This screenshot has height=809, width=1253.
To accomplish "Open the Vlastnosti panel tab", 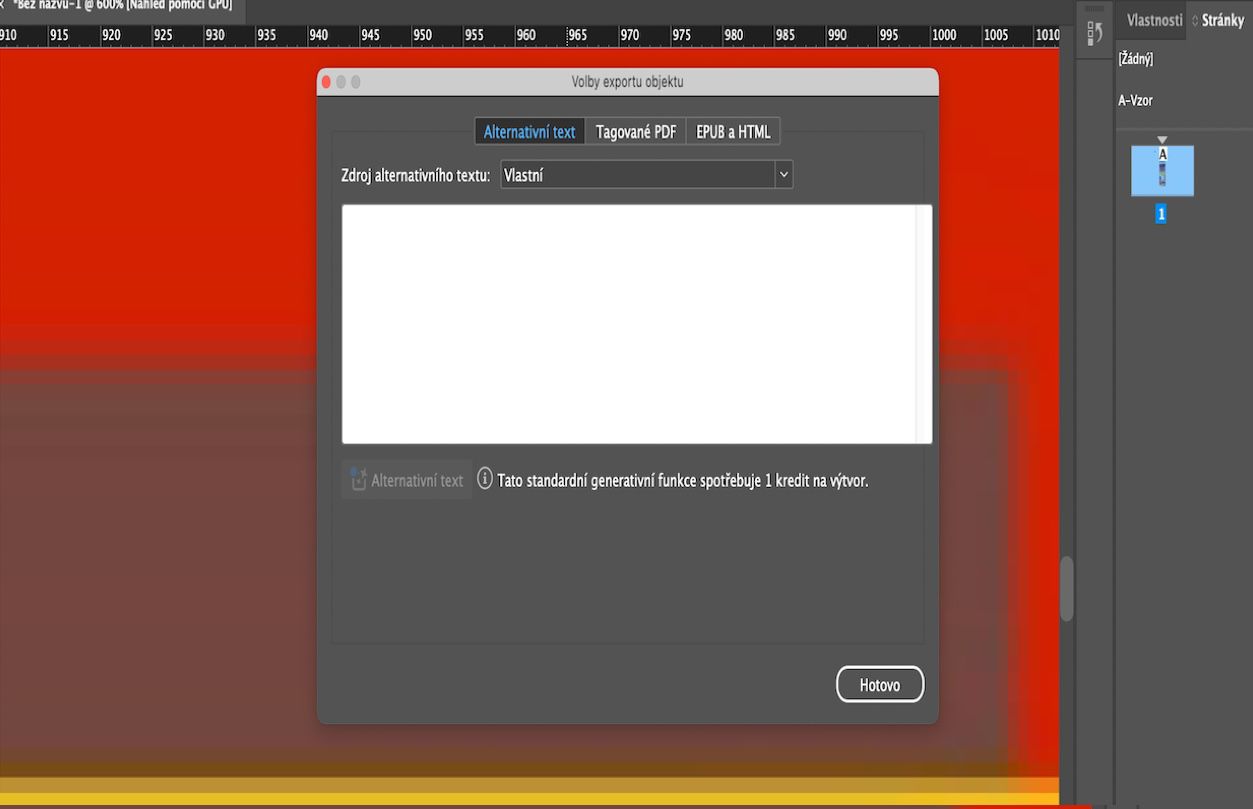I will (x=1154, y=20).
